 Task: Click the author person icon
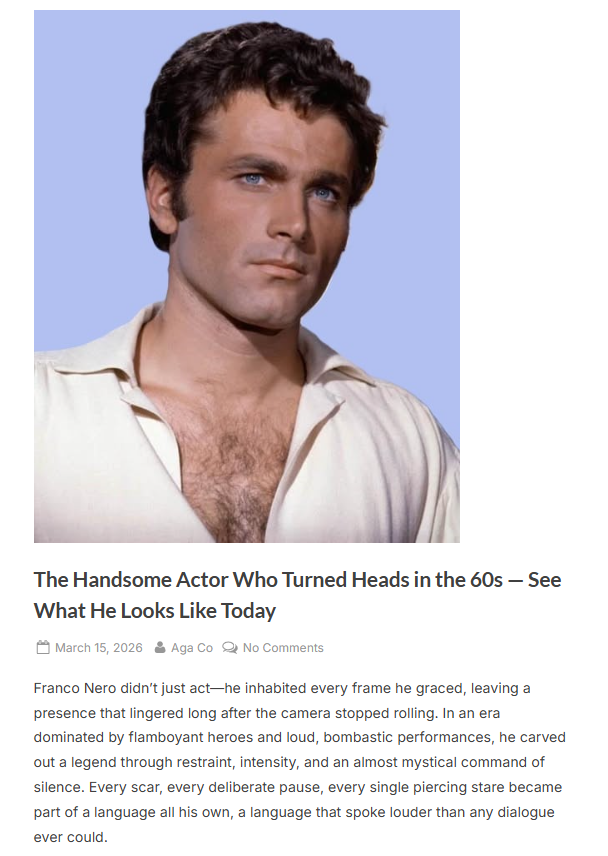coord(160,647)
